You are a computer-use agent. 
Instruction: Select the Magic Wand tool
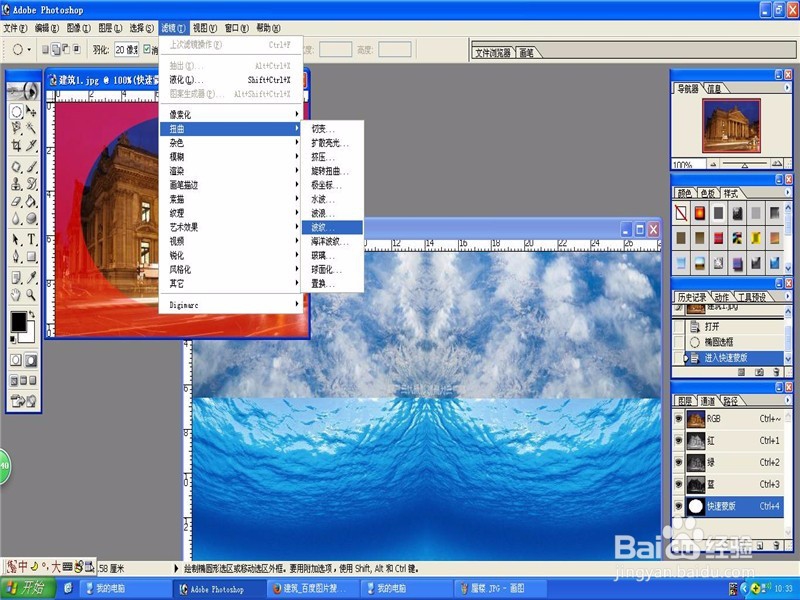[31, 128]
